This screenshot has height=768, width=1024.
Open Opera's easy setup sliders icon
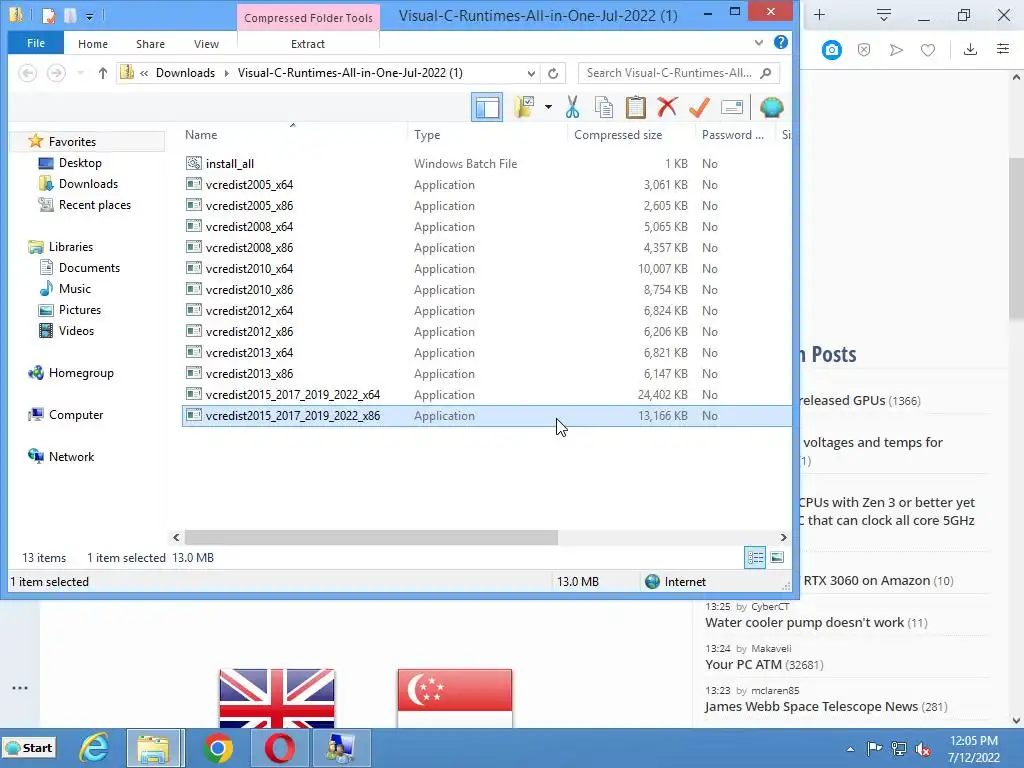[x=1003, y=50]
